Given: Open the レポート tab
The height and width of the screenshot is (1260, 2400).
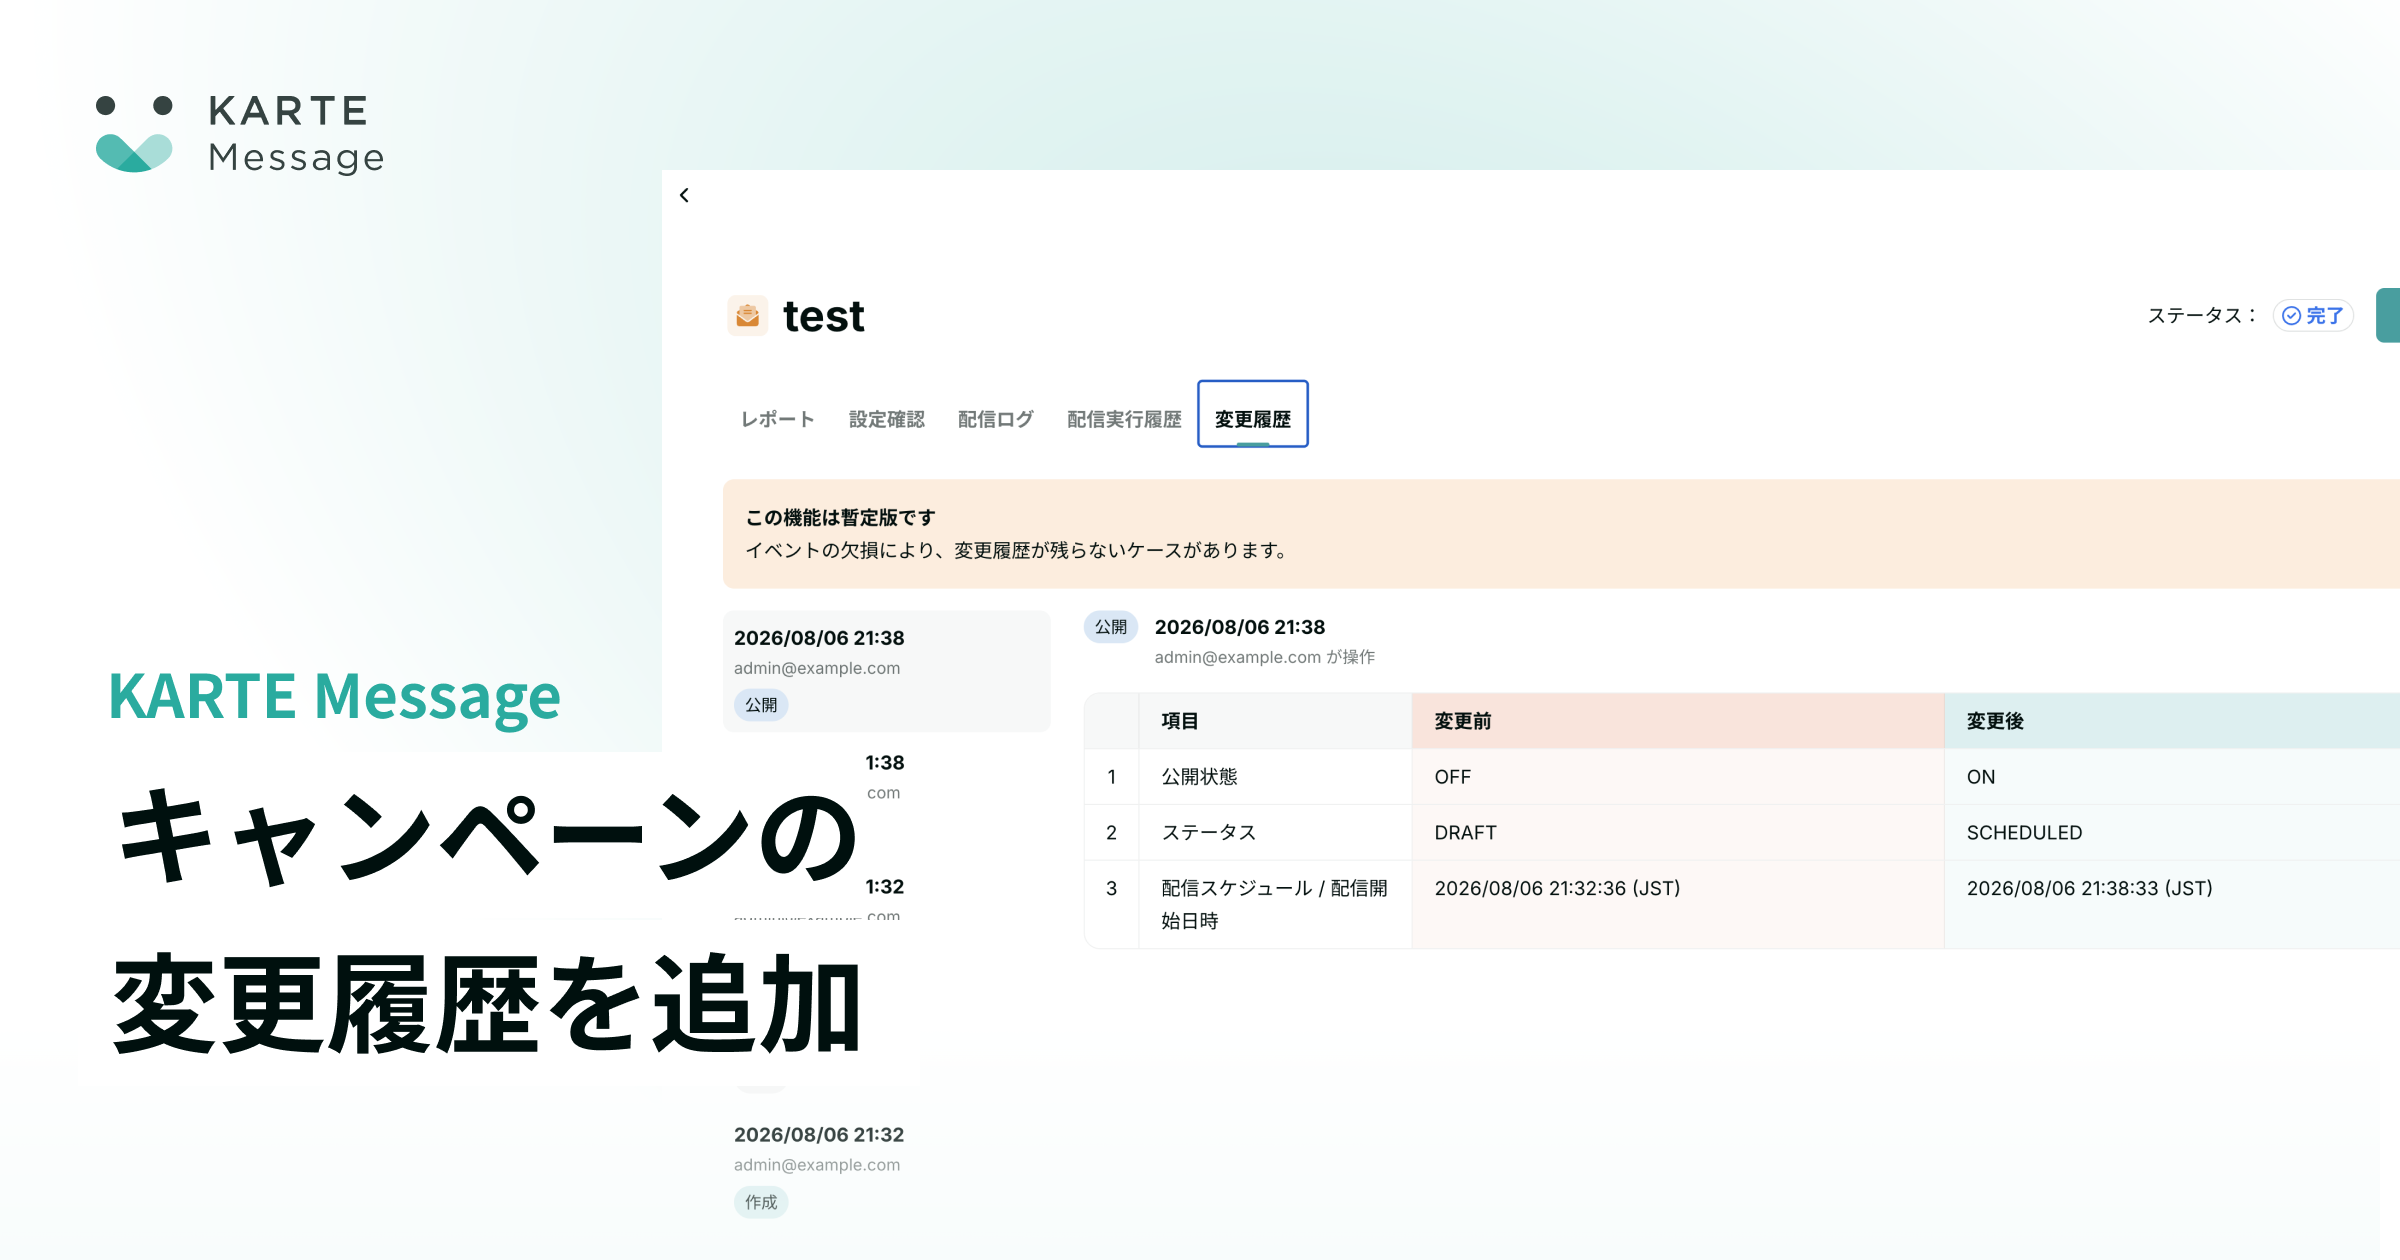Looking at the screenshot, I should coord(777,419).
